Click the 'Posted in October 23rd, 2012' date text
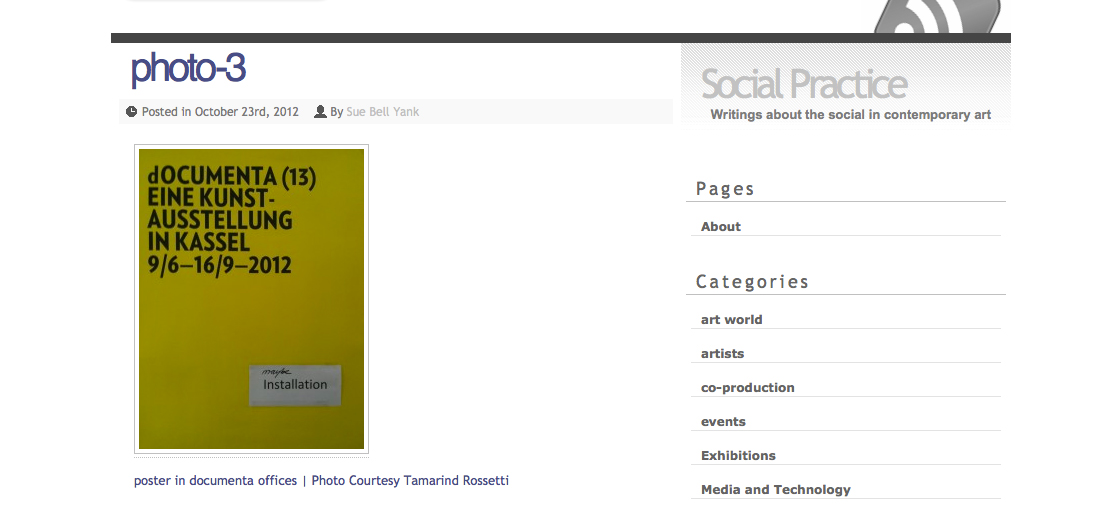 pyautogui.click(x=220, y=112)
